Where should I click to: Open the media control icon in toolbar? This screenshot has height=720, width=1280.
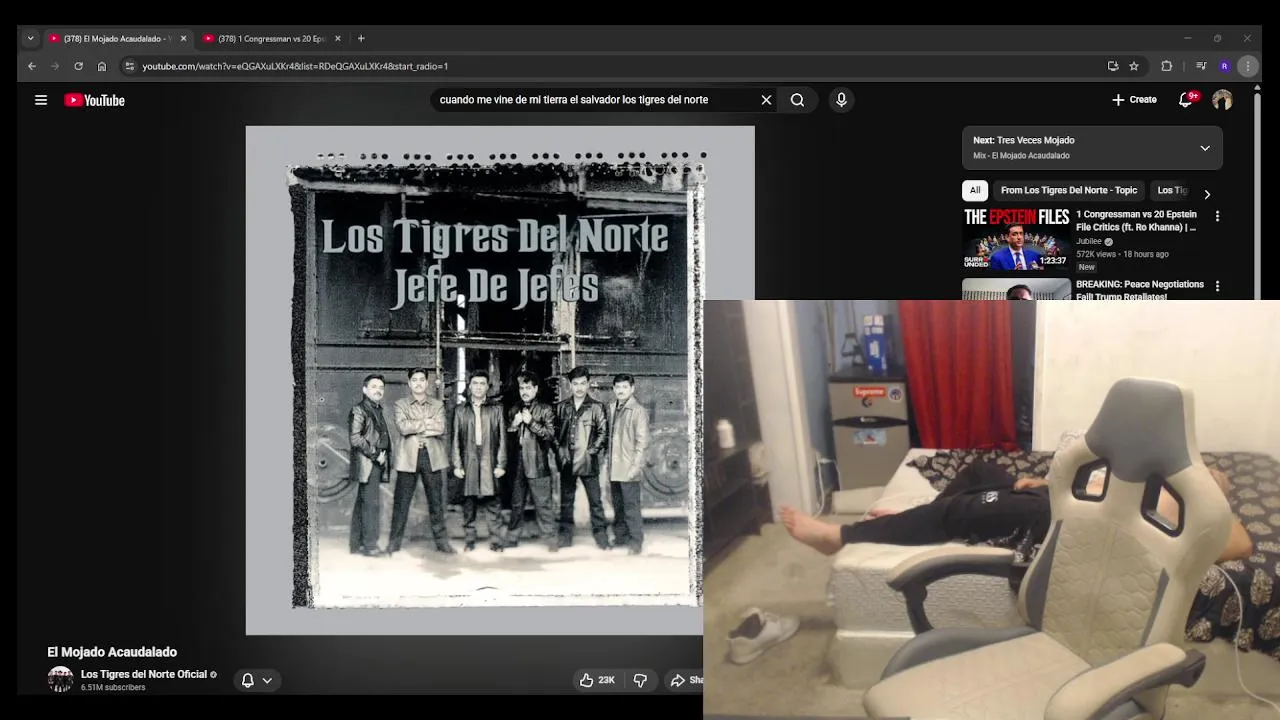pyautogui.click(x=1201, y=66)
